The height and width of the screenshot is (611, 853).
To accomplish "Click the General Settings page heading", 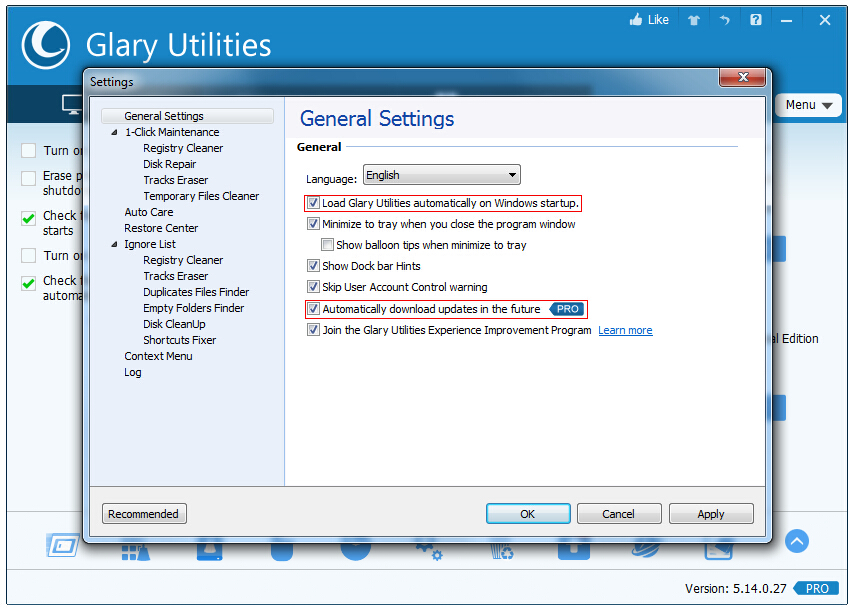I will 377,119.
